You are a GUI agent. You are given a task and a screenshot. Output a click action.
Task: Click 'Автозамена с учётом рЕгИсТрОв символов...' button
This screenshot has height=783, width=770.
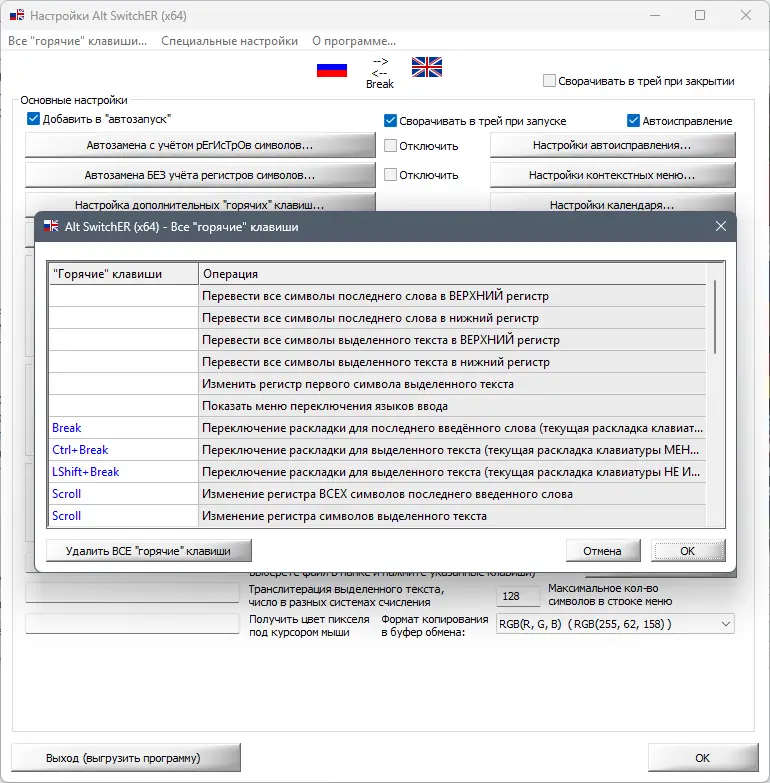point(200,145)
